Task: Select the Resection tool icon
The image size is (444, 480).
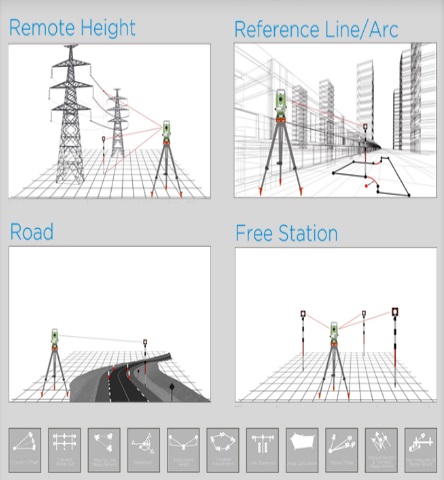Action: (143, 450)
